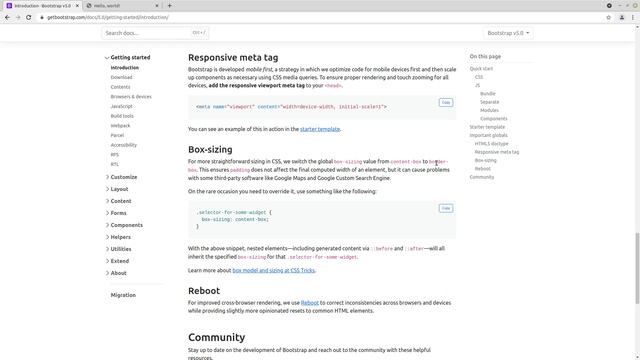
Task: Jump to Box-sizing in On this page
Action: tap(486, 160)
